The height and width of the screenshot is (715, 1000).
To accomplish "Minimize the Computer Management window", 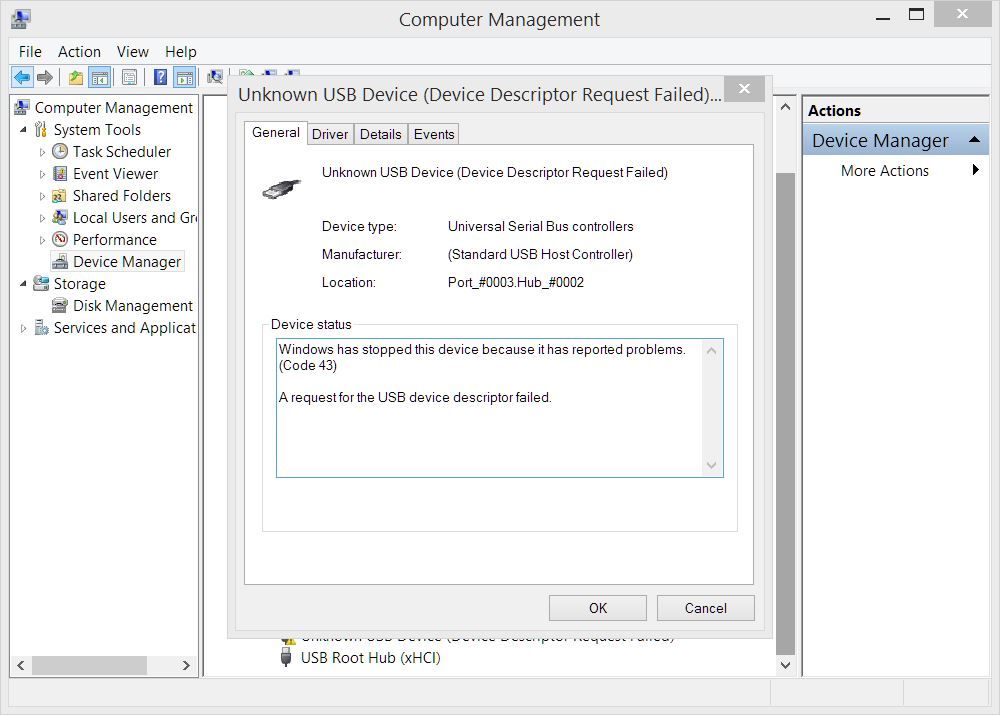I will [x=883, y=18].
